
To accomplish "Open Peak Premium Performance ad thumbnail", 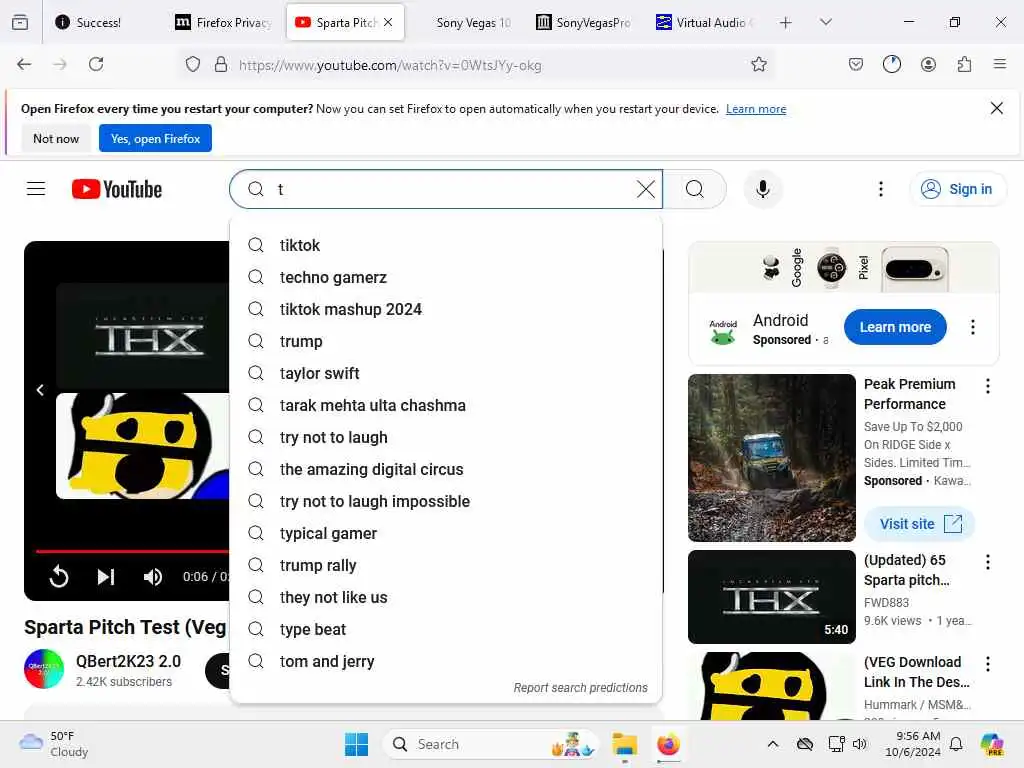I will point(771,458).
